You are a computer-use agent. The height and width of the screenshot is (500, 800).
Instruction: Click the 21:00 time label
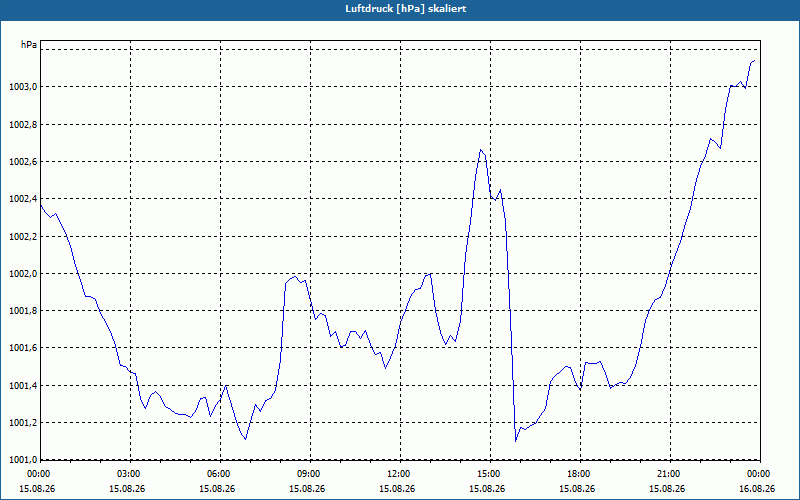pyautogui.click(x=670, y=474)
